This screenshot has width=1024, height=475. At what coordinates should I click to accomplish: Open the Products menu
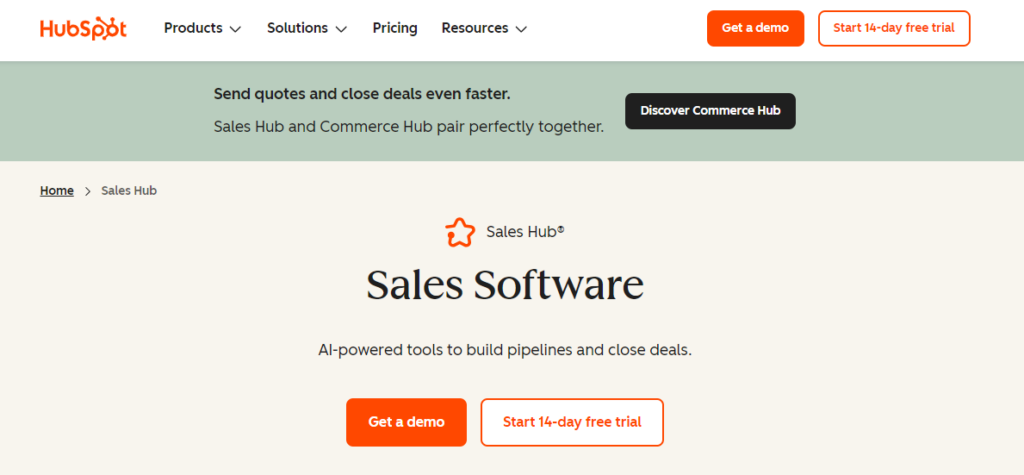click(x=203, y=28)
